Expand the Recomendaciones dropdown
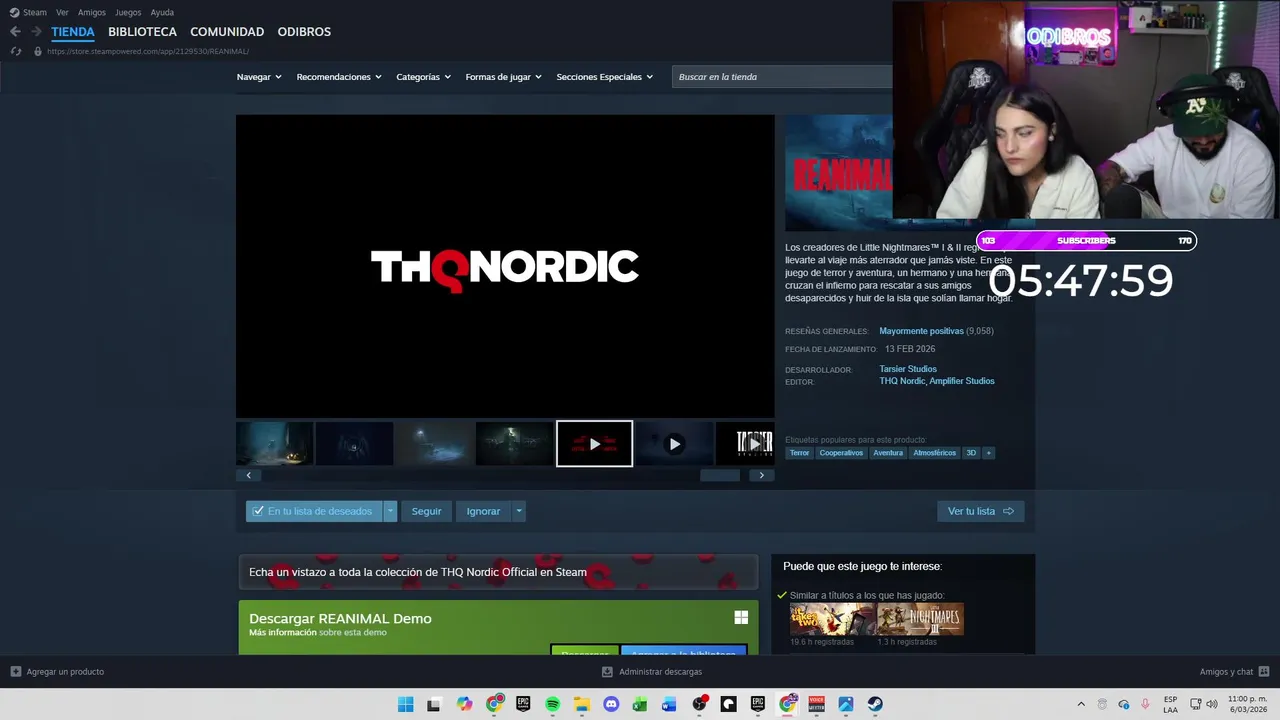Image resolution: width=1280 pixels, height=720 pixels. [339, 77]
